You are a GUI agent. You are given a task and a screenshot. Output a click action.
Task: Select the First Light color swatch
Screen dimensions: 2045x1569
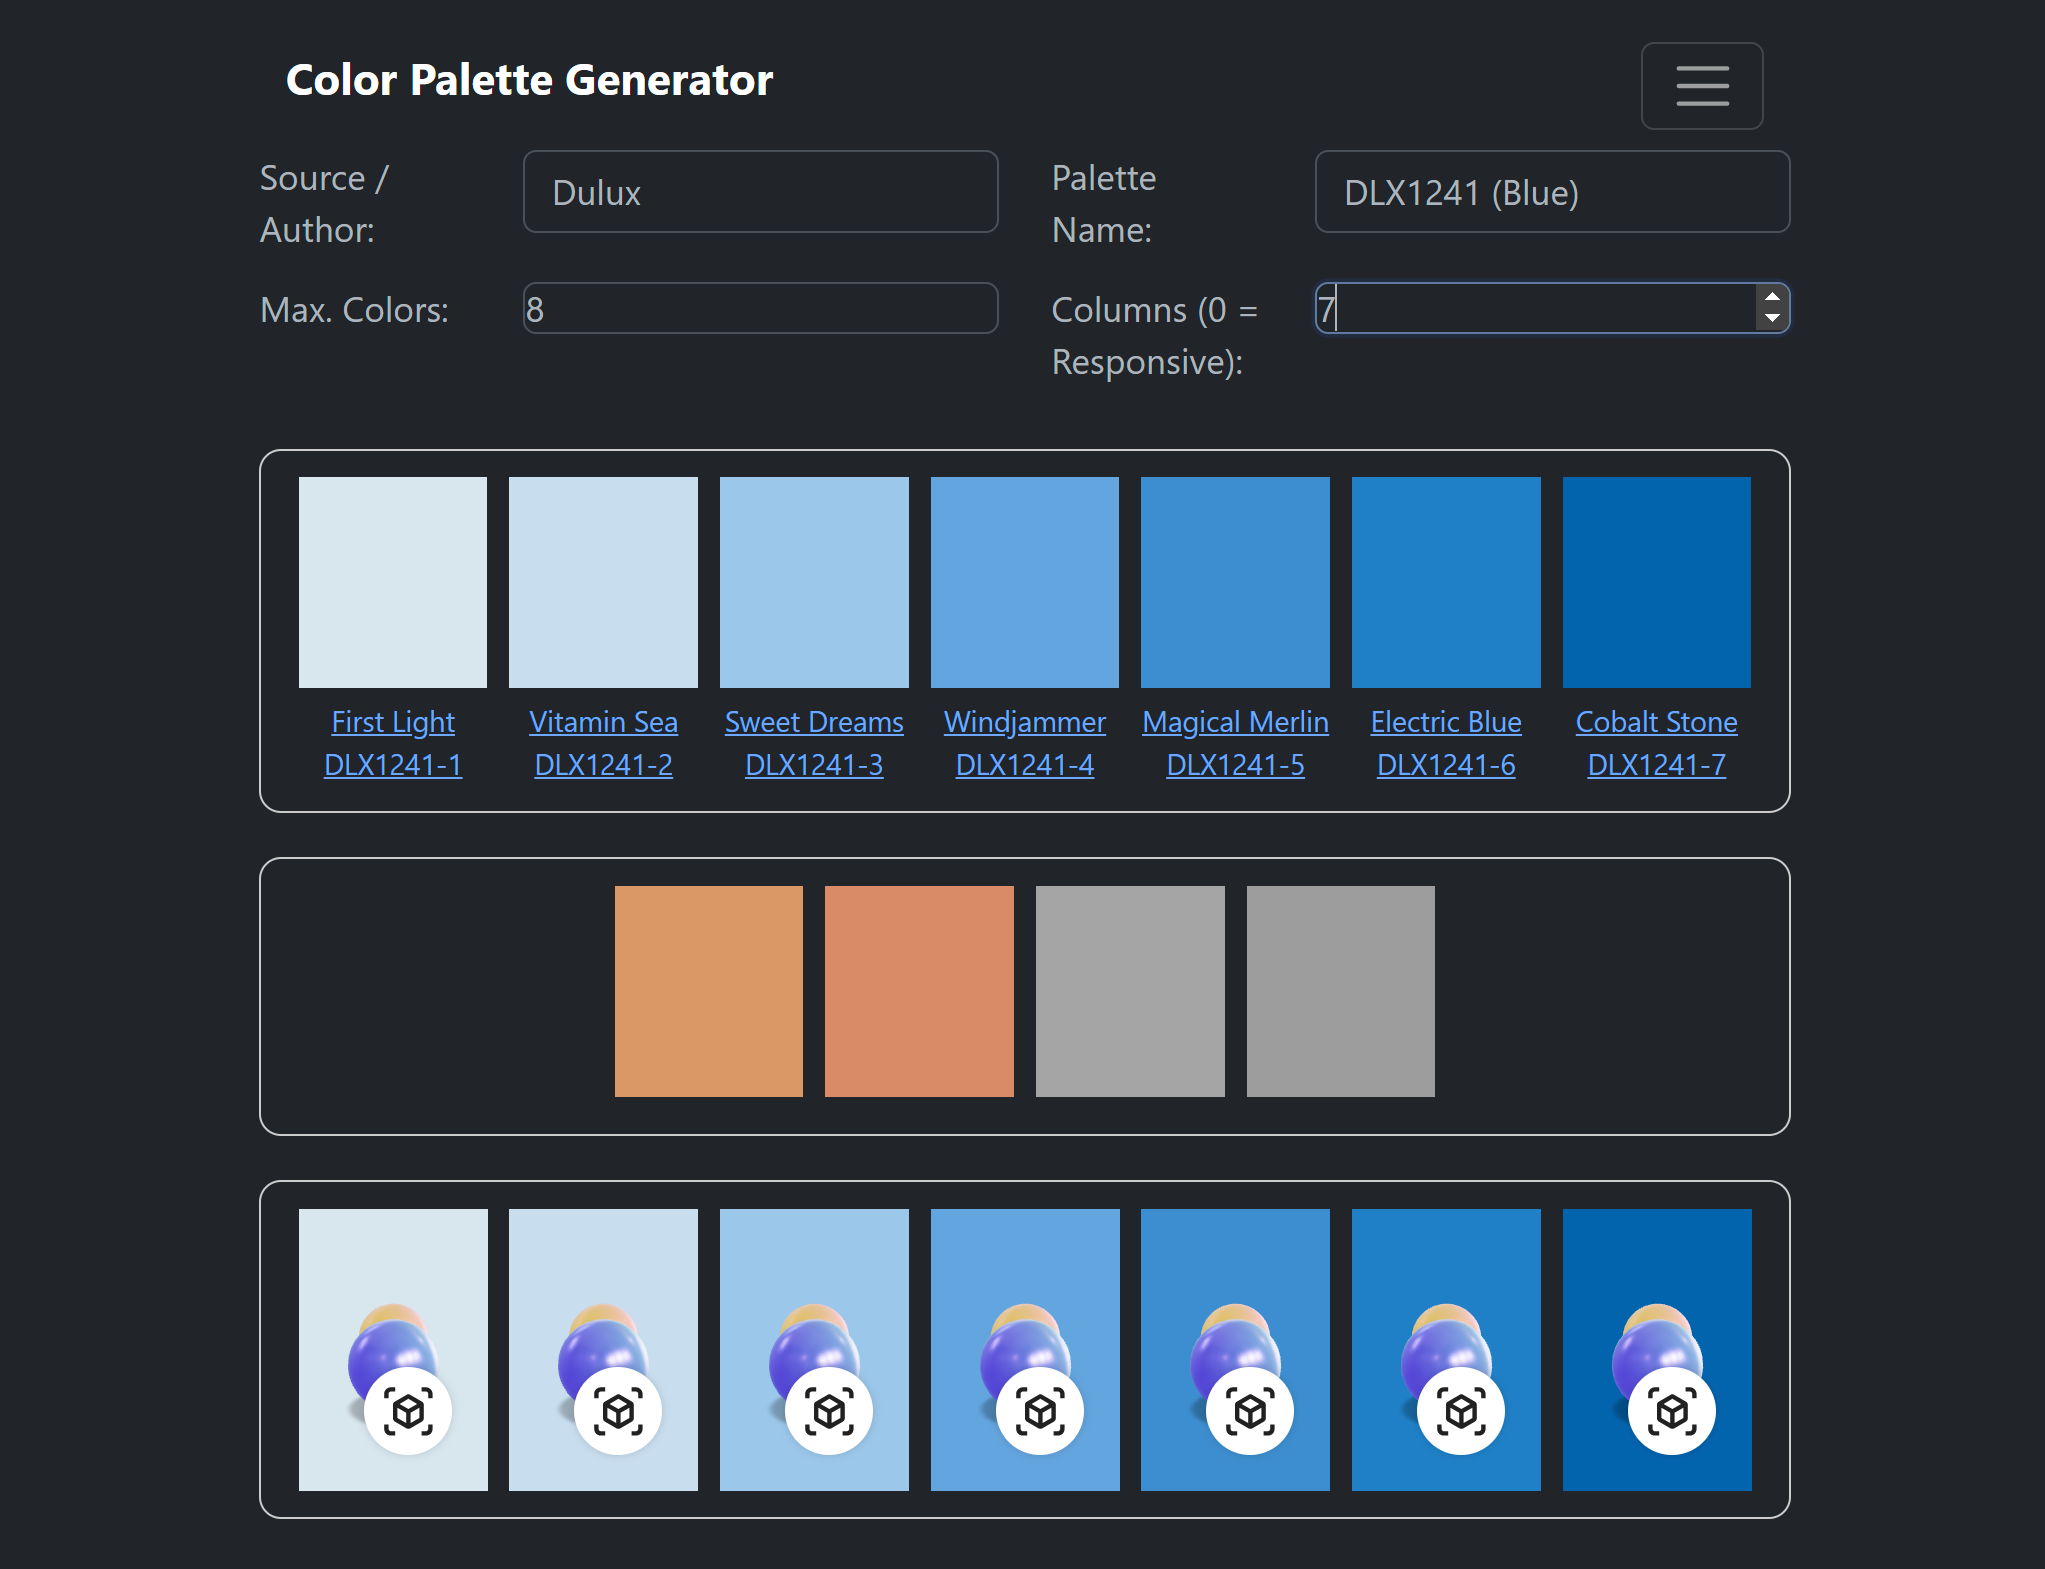(393, 582)
